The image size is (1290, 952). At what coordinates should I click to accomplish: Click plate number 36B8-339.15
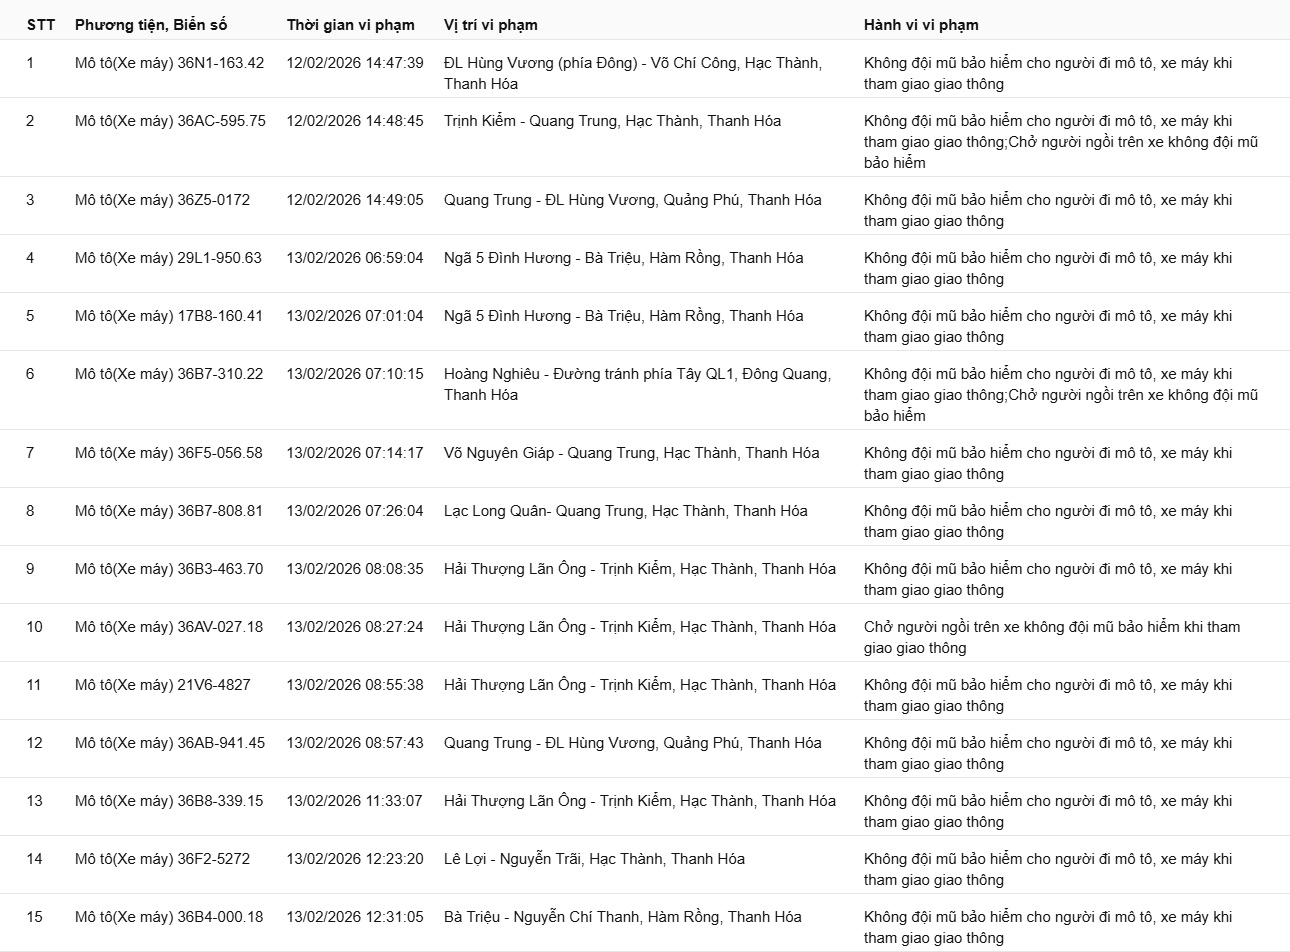pyautogui.click(x=169, y=801)
